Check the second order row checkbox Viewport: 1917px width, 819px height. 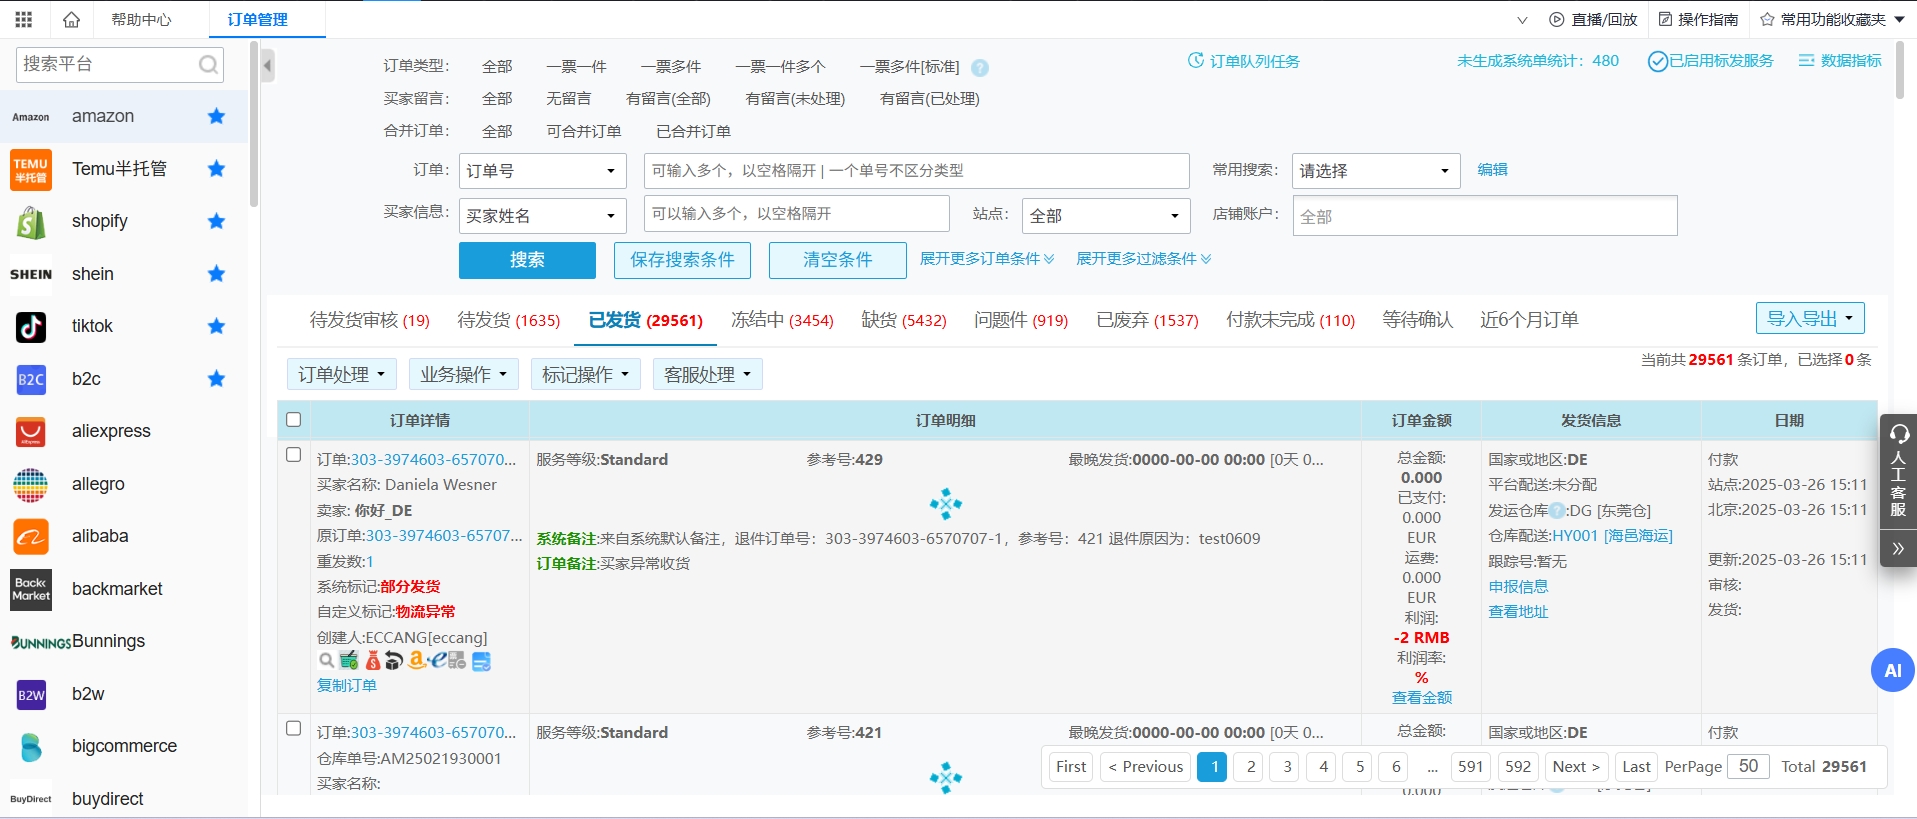click(293, 728)
